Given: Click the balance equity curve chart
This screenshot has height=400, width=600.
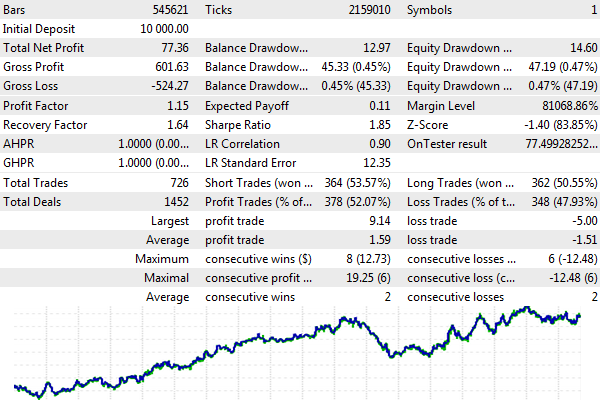Looking at the screenshot, I should (x=297, y=353).
